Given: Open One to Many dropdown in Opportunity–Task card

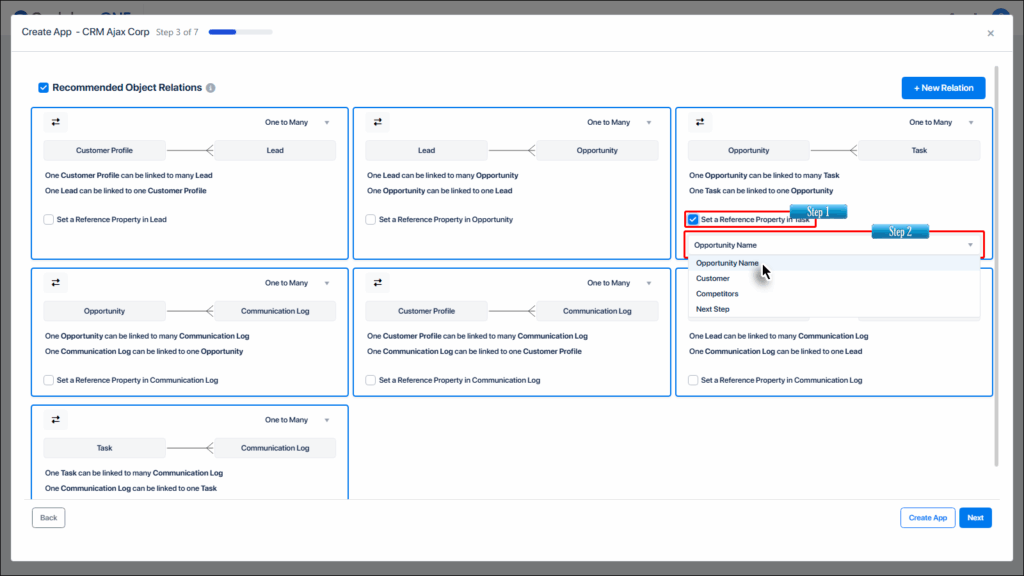Looking at the screenshot, I should pyautogui.click(x=941, y=122).
